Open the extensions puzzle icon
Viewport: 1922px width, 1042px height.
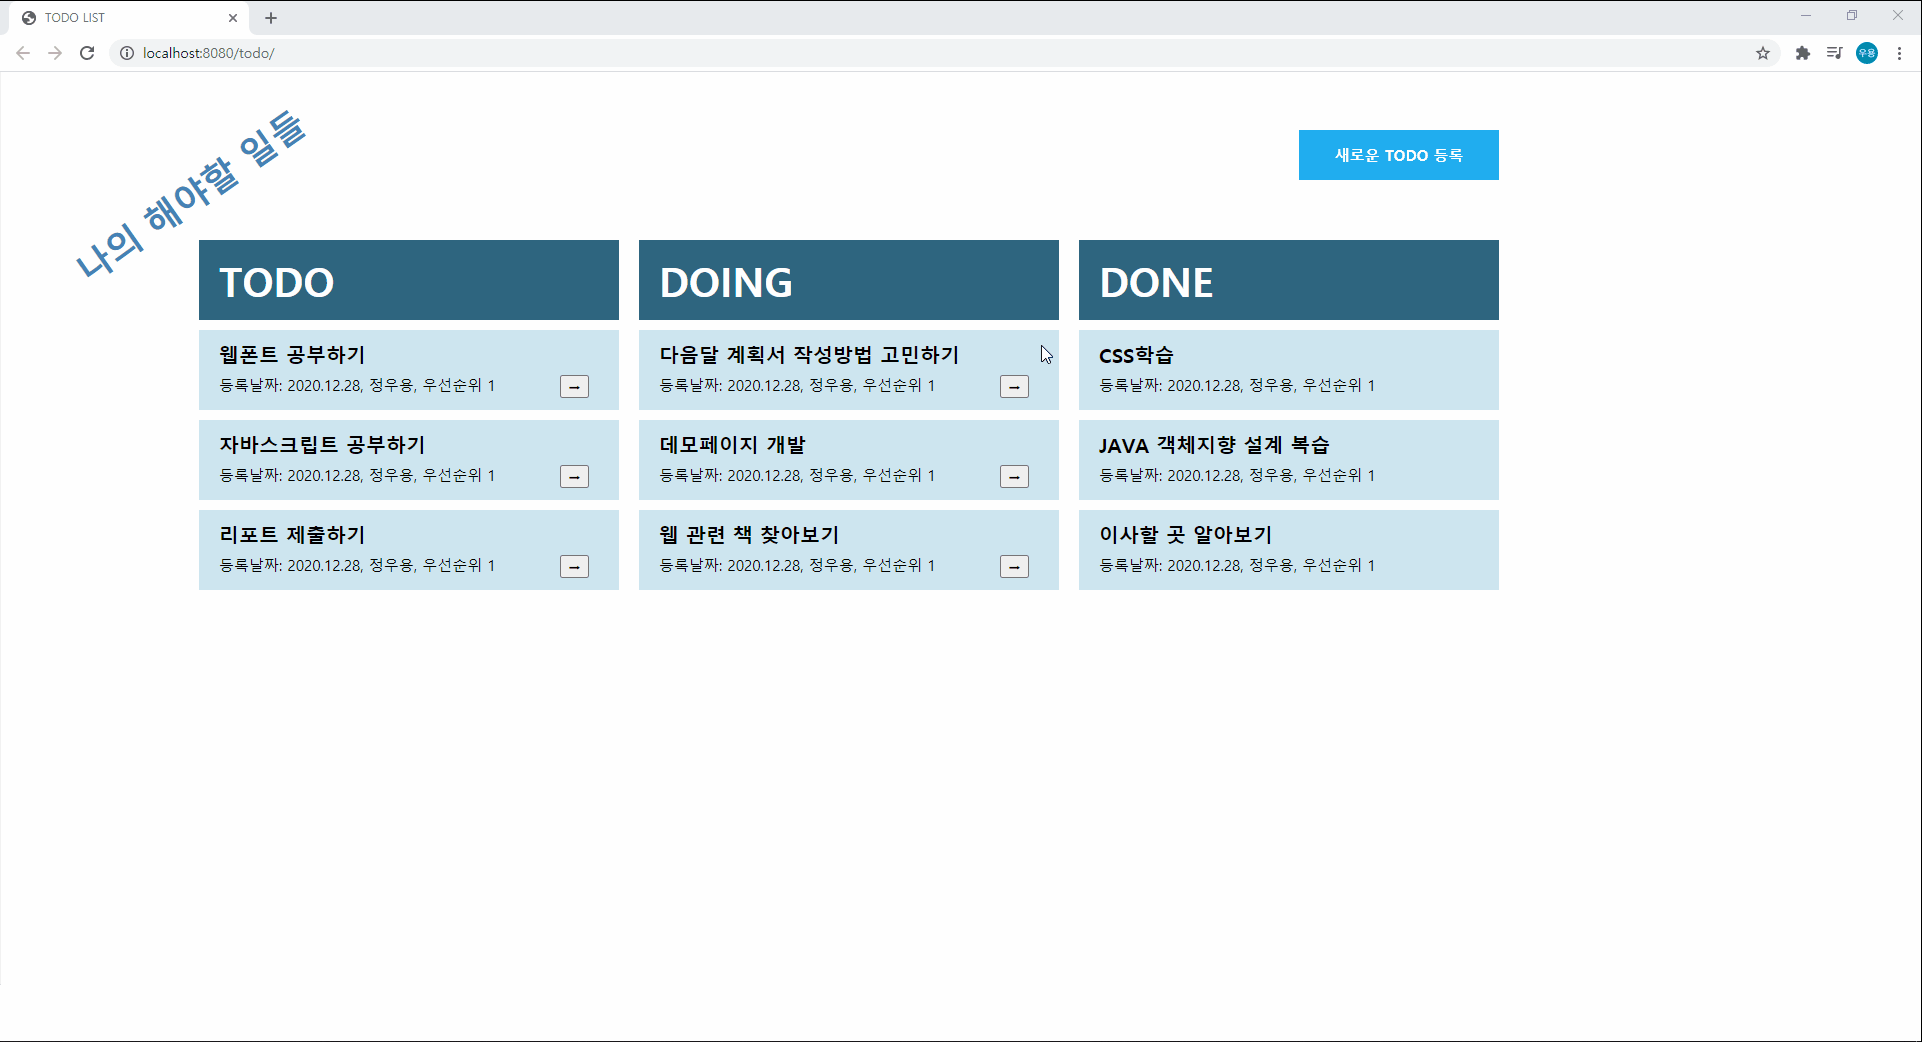(x=1802, y=53)
